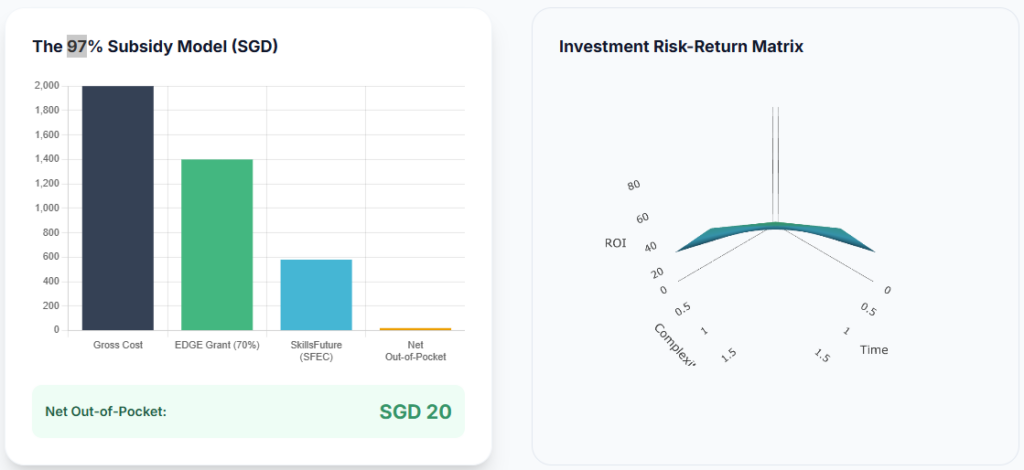
Task: Click the vertical spike on the 3D plot
Action: tap(775, 164)
